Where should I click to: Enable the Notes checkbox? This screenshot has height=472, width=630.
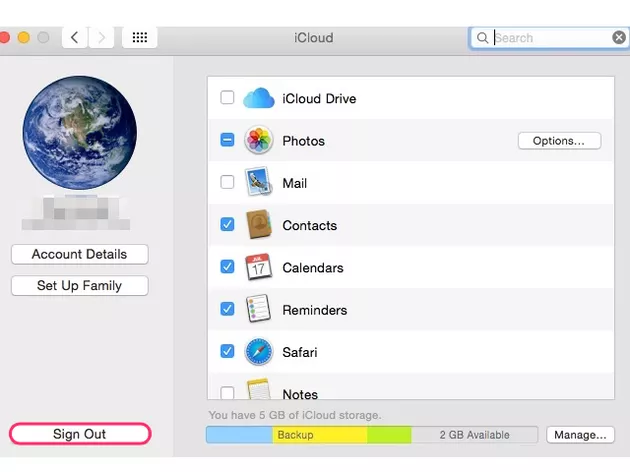point(227,392)
